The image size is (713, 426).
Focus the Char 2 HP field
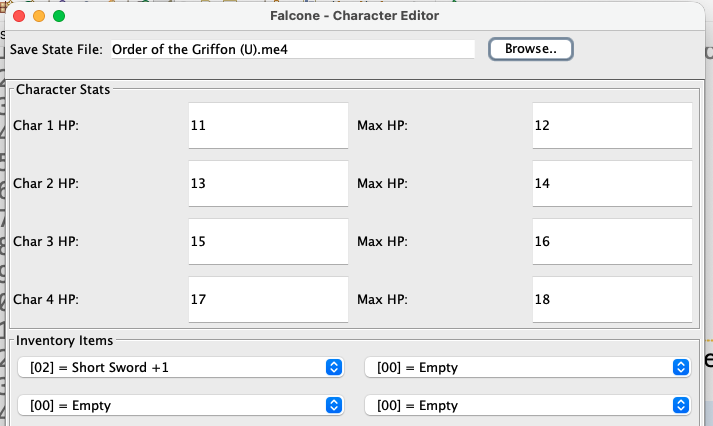coord(267,184)
